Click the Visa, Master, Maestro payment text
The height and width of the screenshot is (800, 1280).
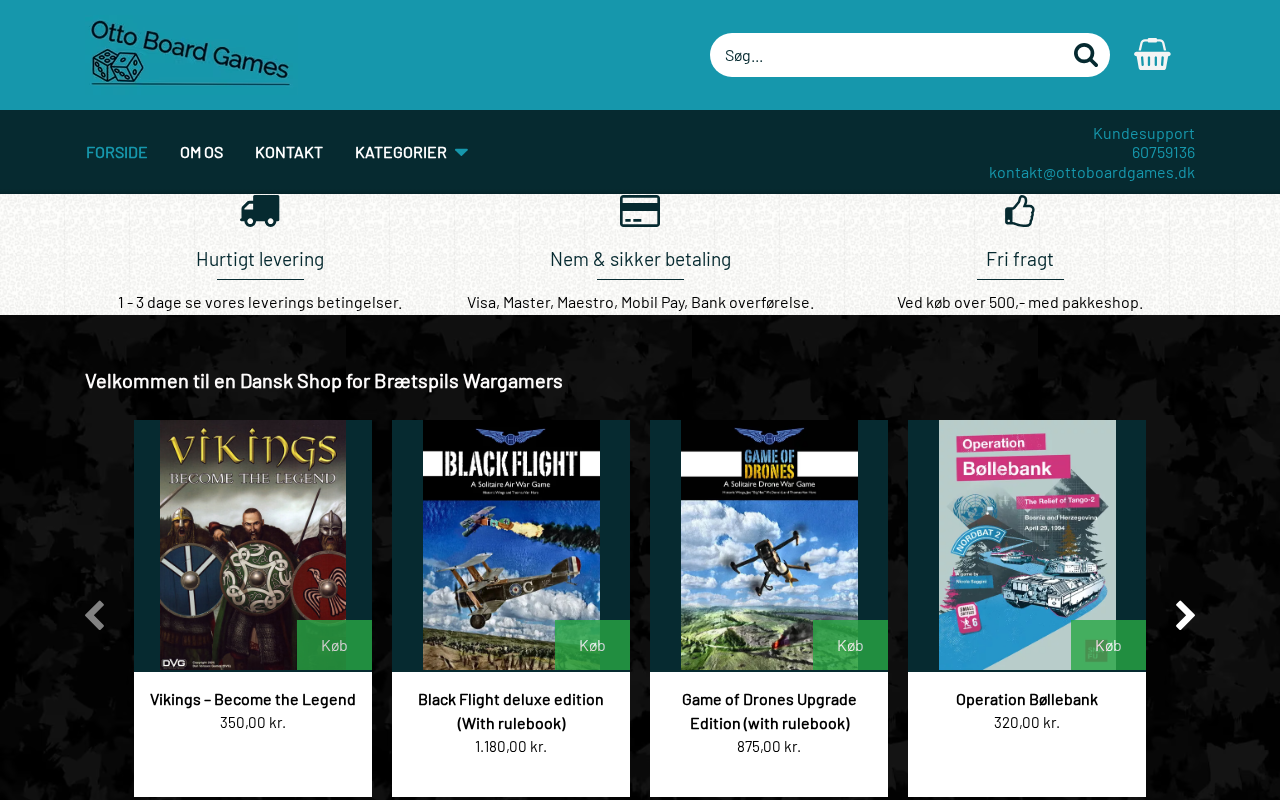(x=640, y=302)
